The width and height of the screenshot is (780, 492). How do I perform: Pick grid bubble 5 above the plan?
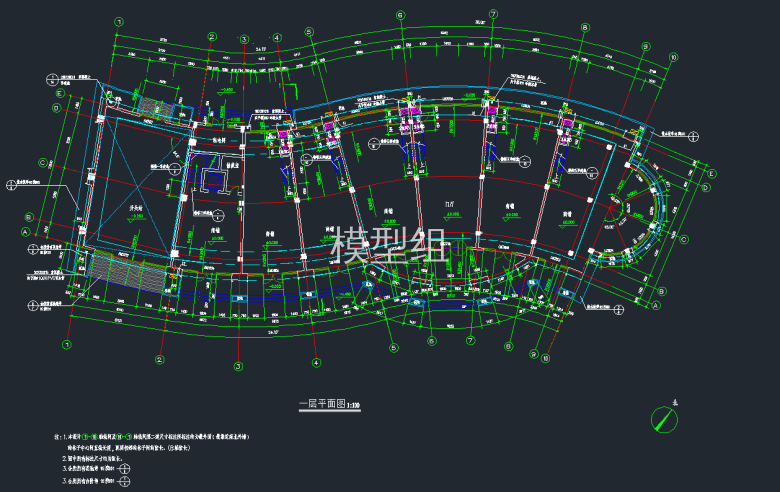(309, 32)
